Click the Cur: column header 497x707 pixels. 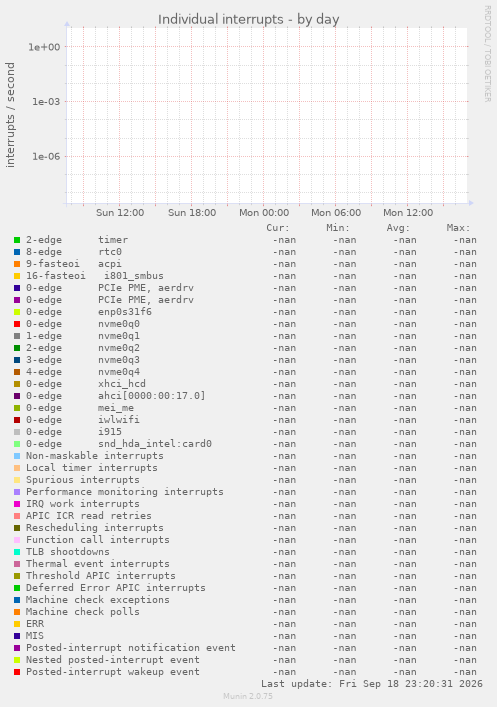pyautogui.click(x=278, y=228)
